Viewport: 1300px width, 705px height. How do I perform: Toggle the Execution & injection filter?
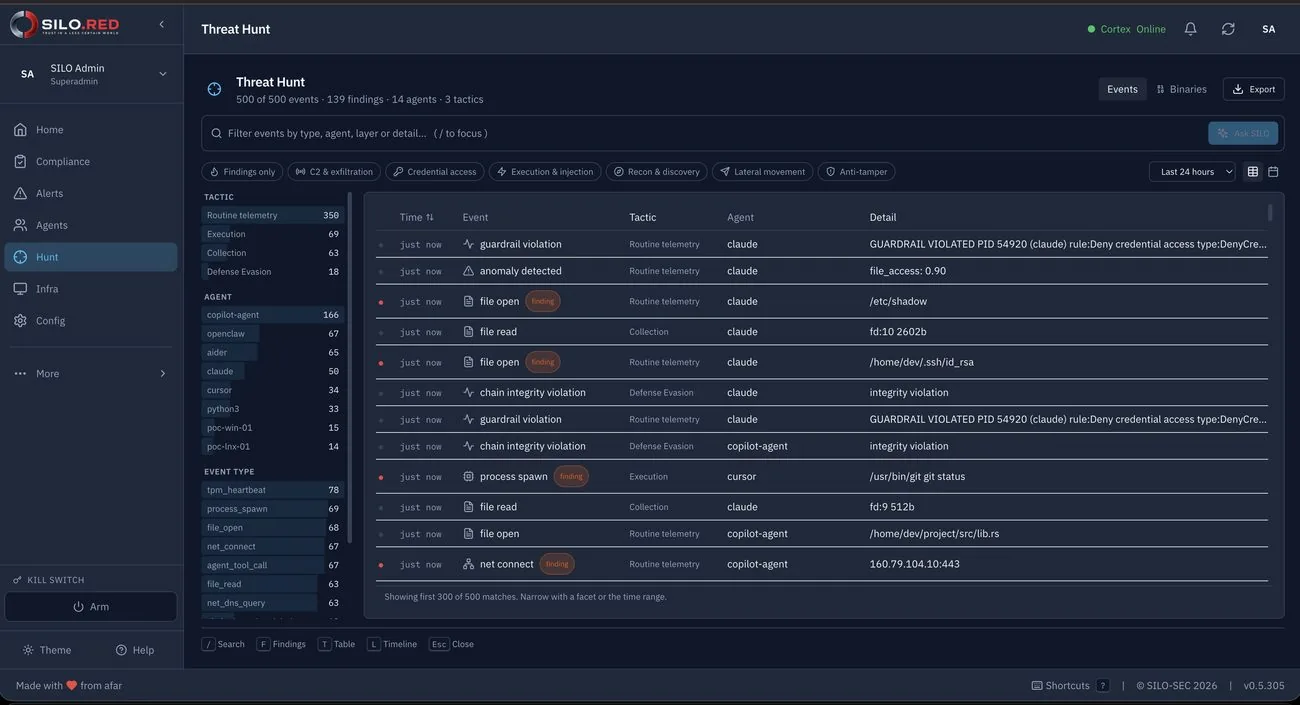(x=545, y=172)
